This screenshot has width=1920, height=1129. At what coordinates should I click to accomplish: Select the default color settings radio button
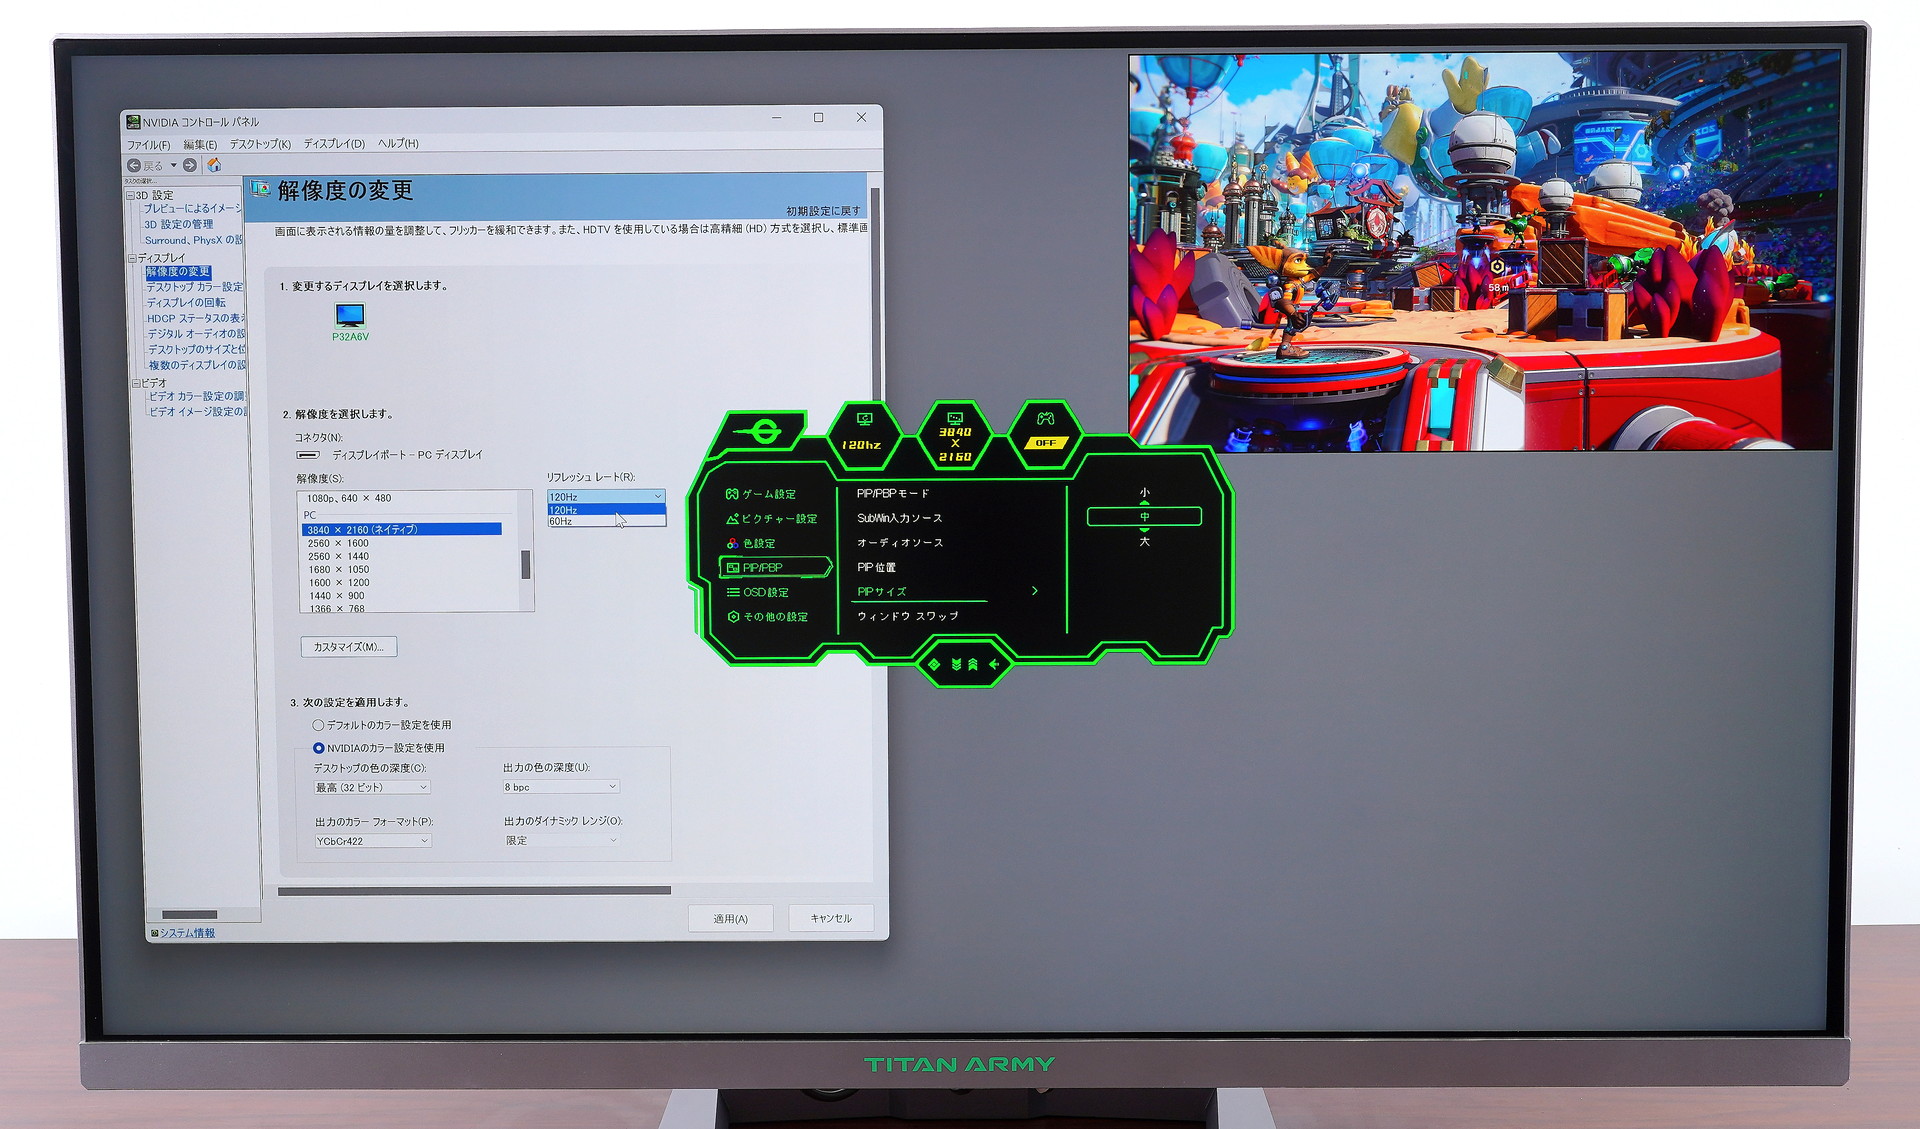click(318, 725)
